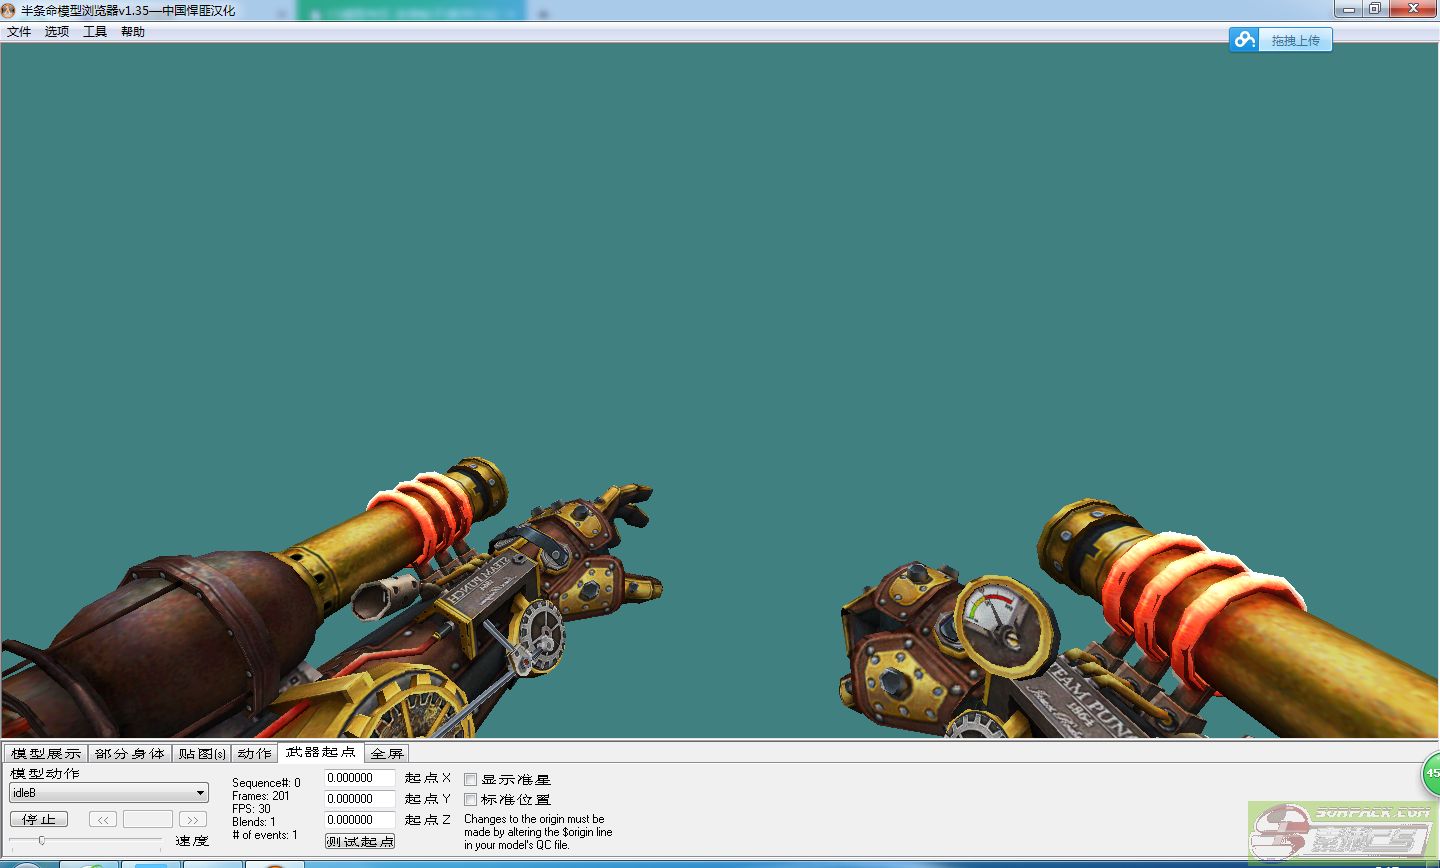Expand the idleB model animation dropdown
Viewport: 1440px width, 868px height.
coord(200,793)
